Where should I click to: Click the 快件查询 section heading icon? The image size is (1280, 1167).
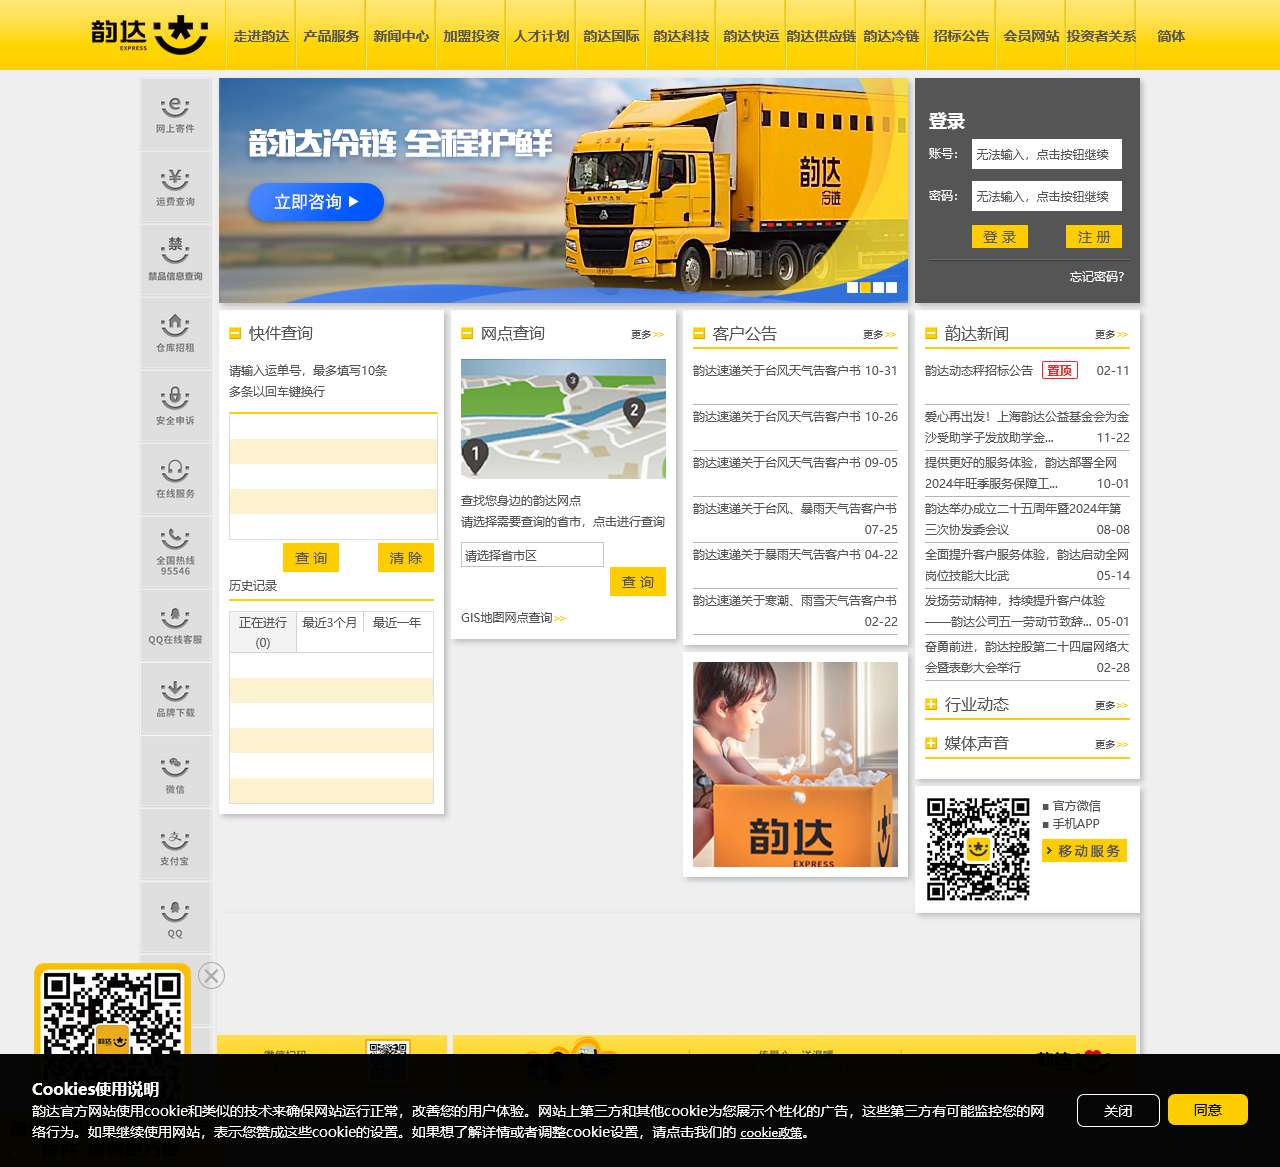pyautogui.click(x=235, y=333)
